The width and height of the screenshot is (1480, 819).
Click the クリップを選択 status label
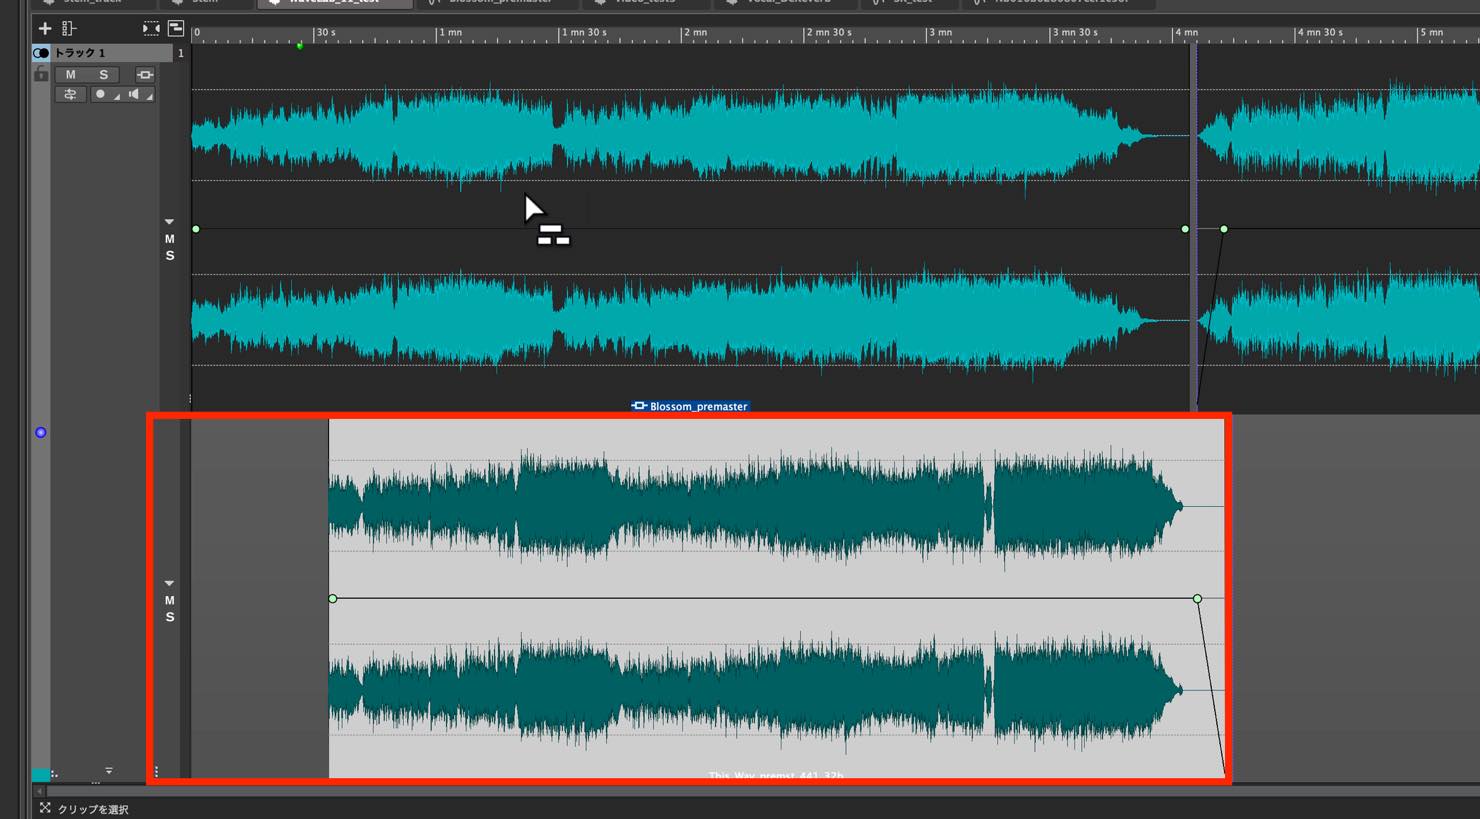point(93,809)
